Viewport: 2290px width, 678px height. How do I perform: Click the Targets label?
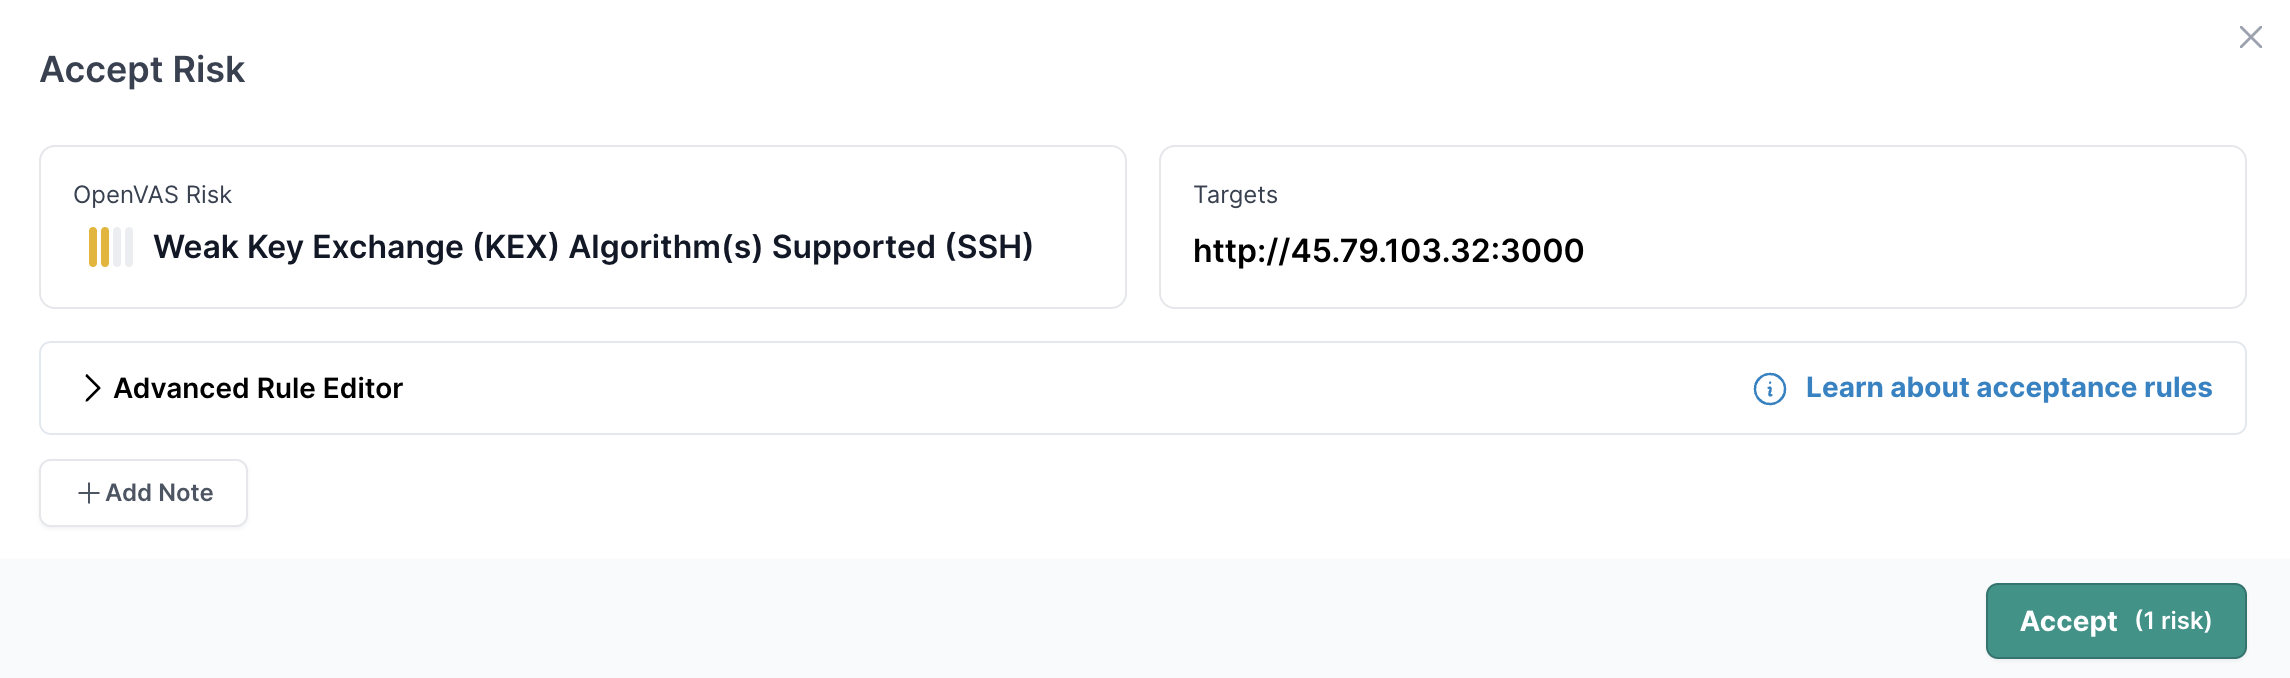tap(1235, 195)
